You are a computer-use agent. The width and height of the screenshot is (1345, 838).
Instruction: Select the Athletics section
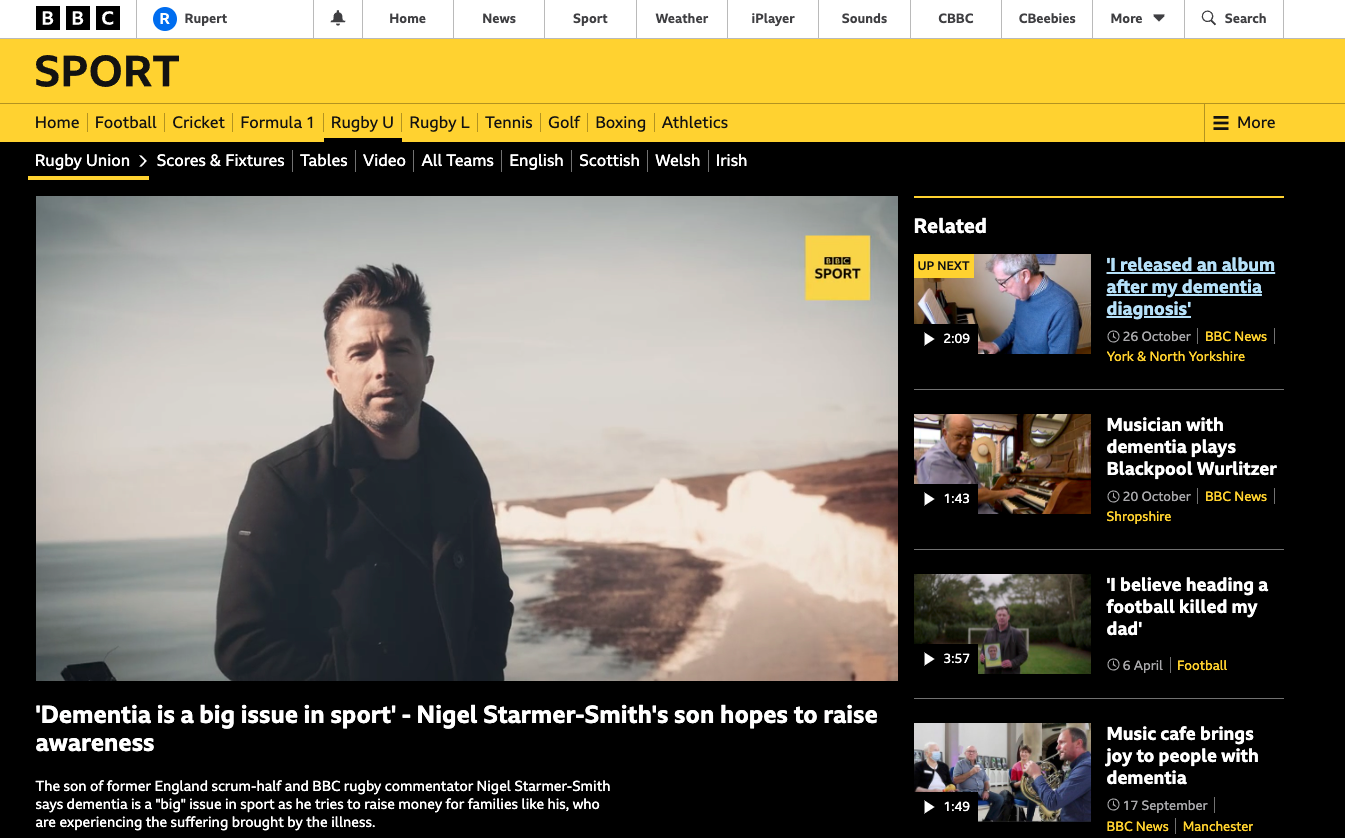695,123
